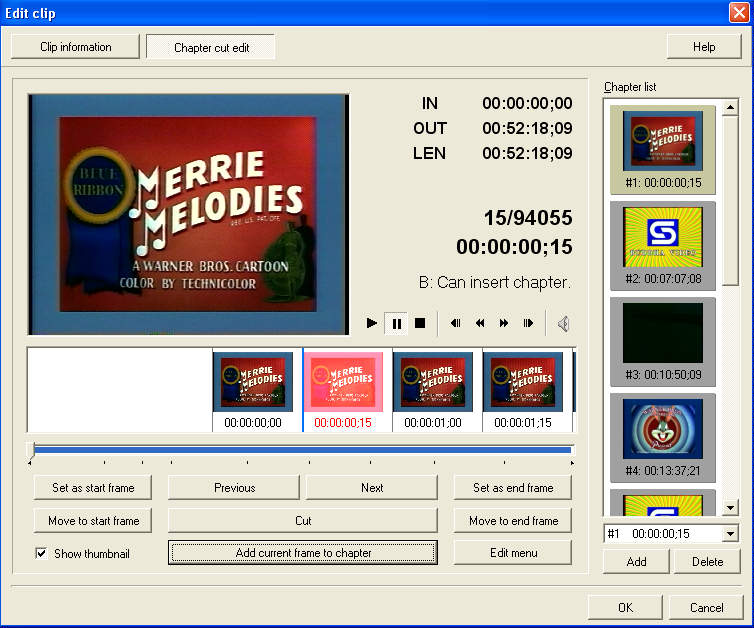Viewport: 754px width, 628px height.
Task: Toggle the Show thumbnail checkbox
Action: [41, 553]
